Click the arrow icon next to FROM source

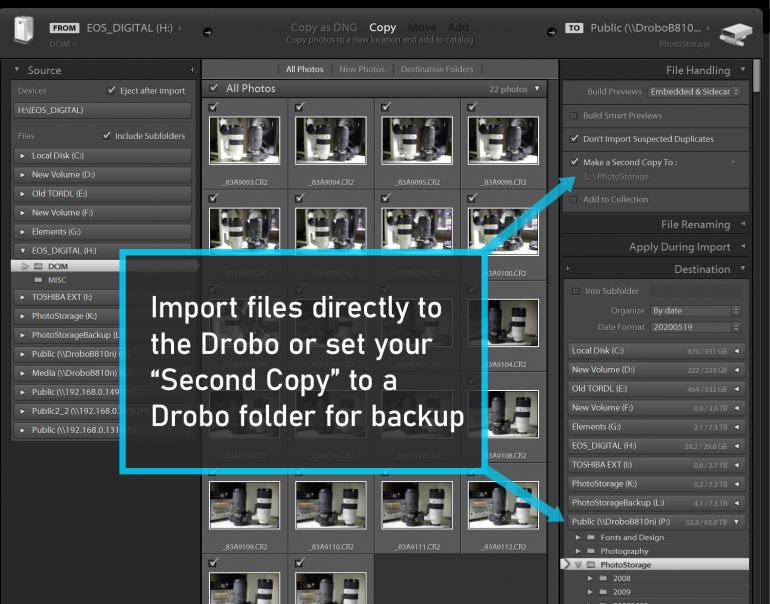click(208, 32)
